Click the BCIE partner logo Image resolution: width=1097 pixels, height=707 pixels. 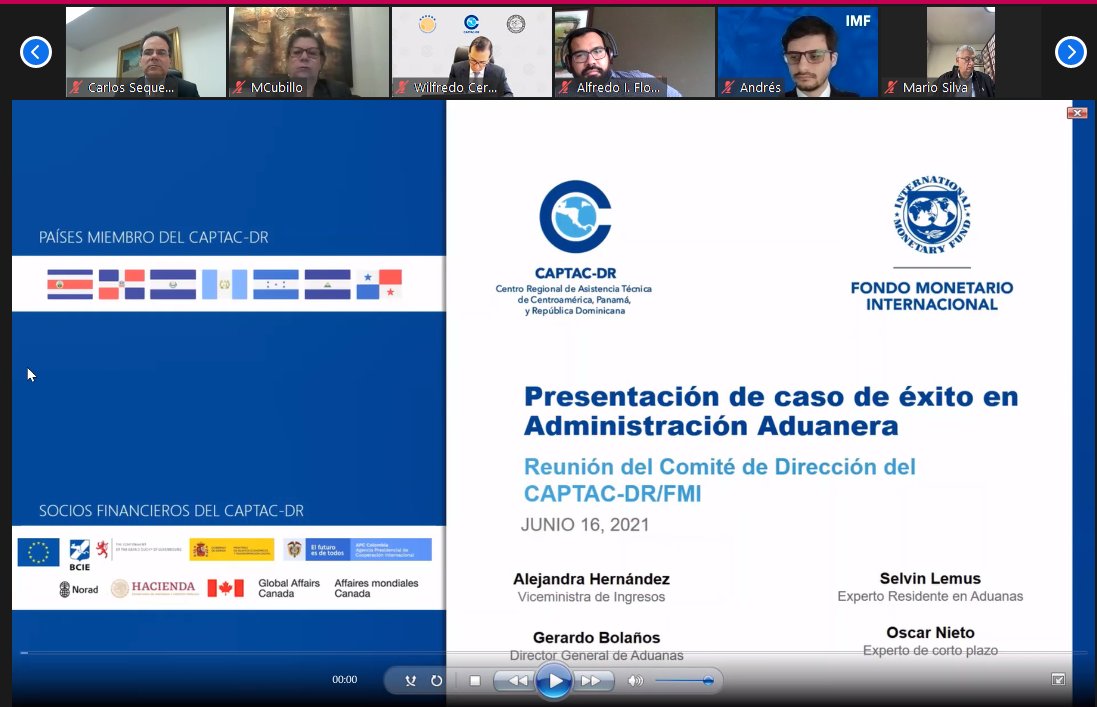tap(80, 555)
